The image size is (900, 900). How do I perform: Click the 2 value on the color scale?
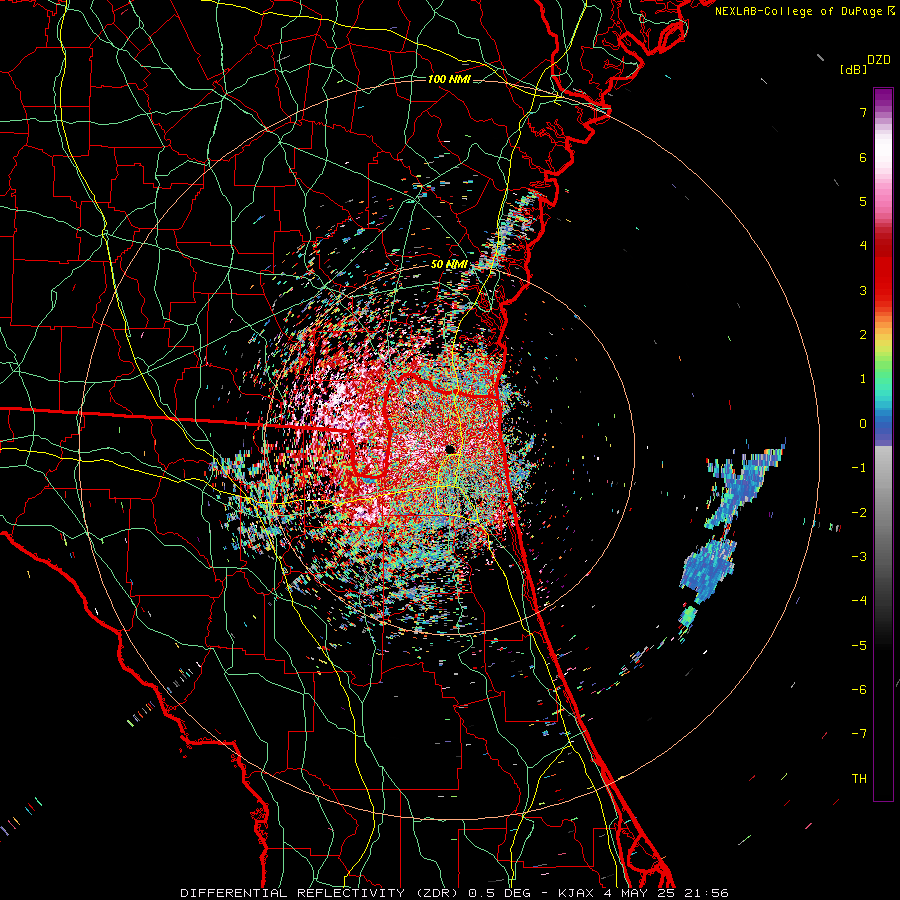(863, 335)
